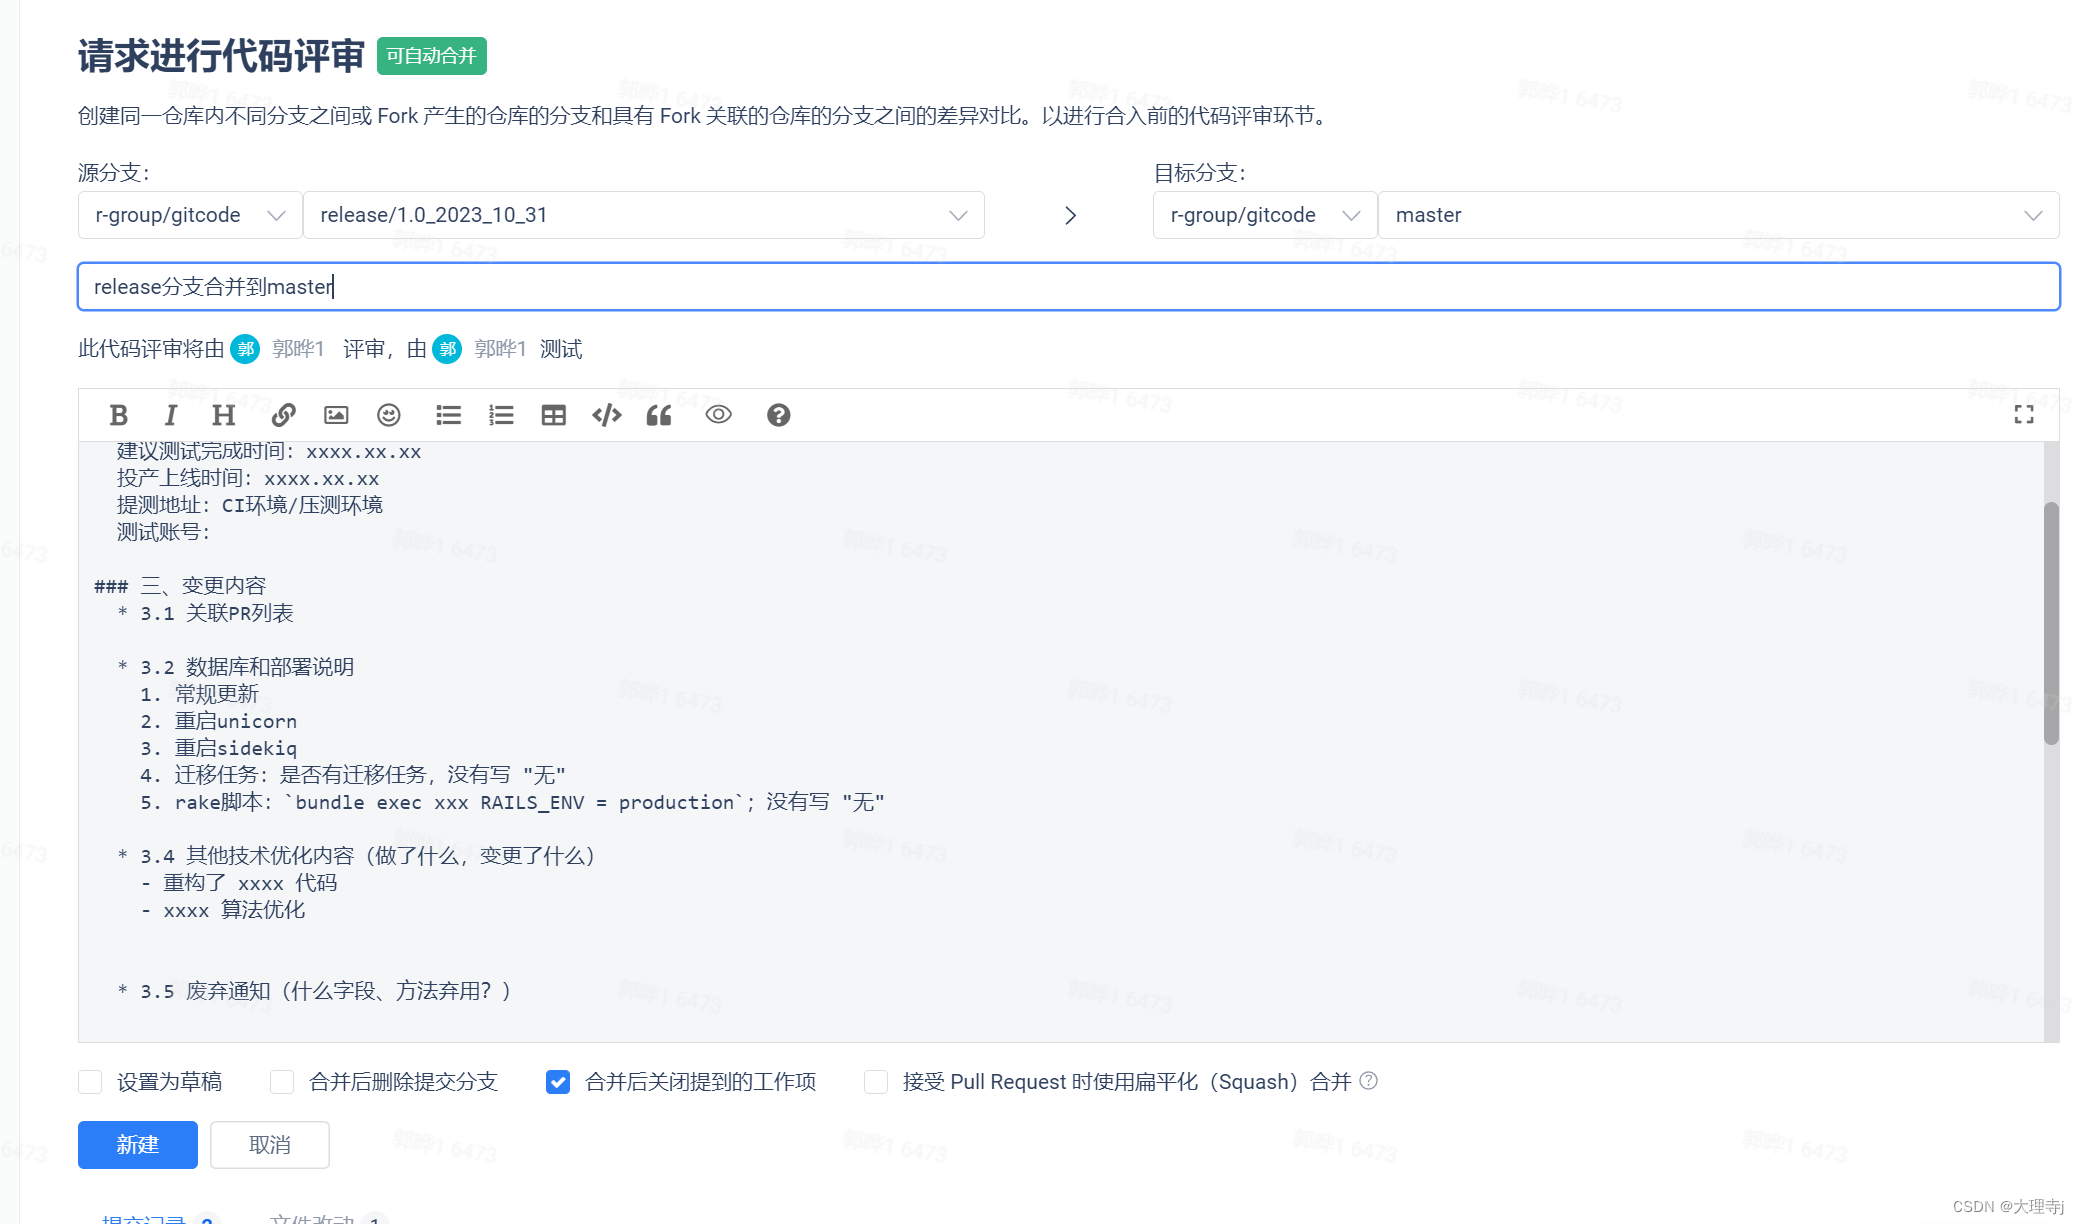Apply italic formatting in editor toolbar
The height and width of the screenshot is (1224, 2079).
coord(171,415)
